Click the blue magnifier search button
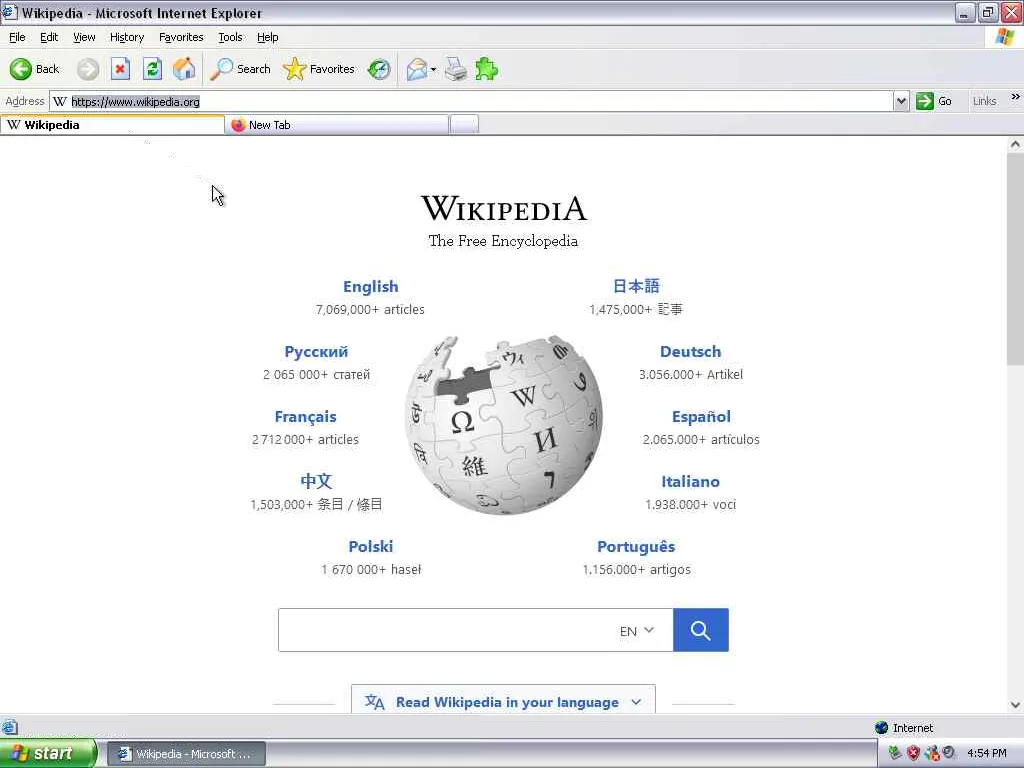1024x768 pixels. pyautogui.click(x=701, y=630)
